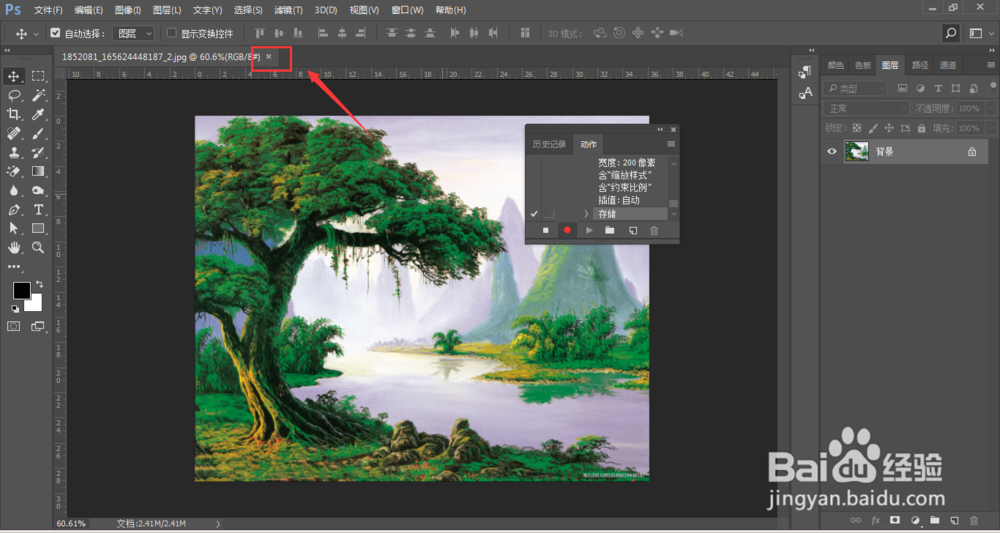The image size is (1000, 533).
Task: Open the 类型 layer filter dropdown
Action: click(x=855, y=88)
